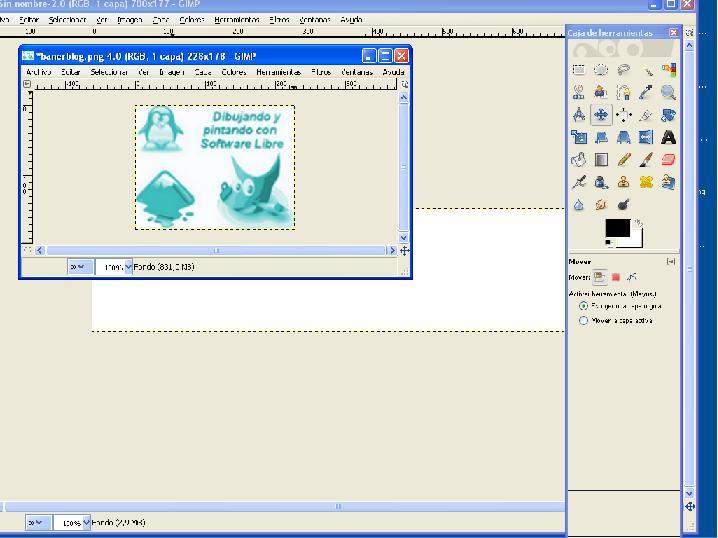This screenshot has height=538, width=718.
Task: Select the Select by Color tool
Action: point(669,70)
